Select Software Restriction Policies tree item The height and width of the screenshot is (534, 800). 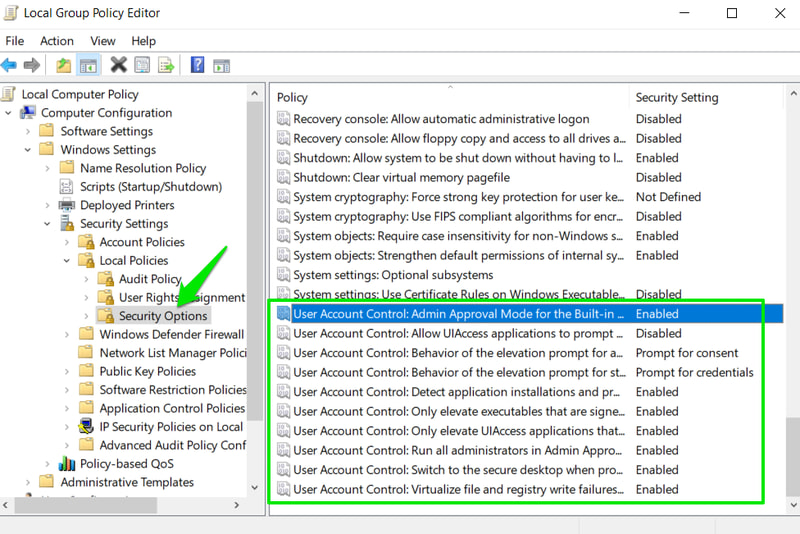172,390
